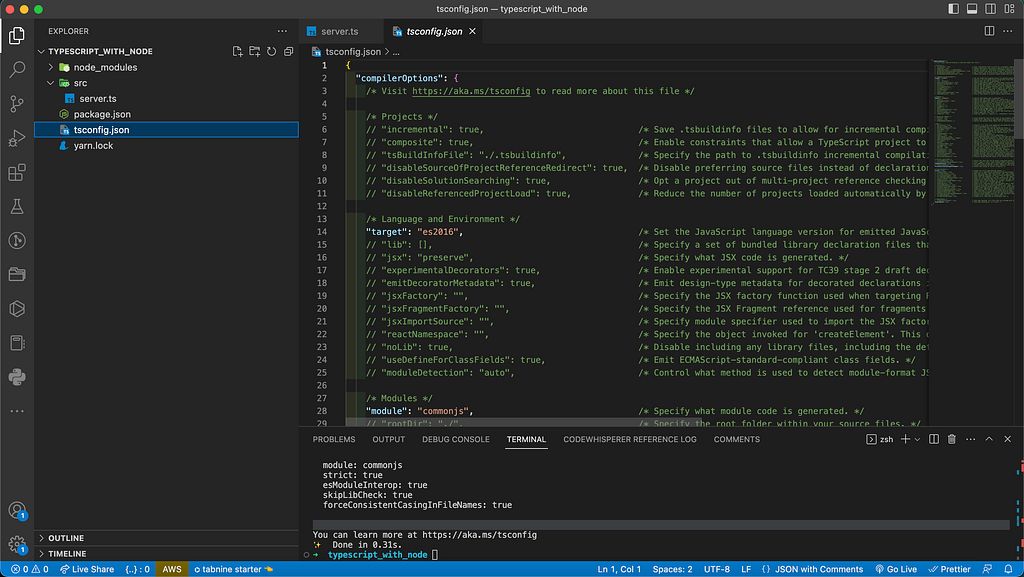Open terminal panel more actions
Image resolution: width=1024 pixels, height=577 pixels.
970,439
